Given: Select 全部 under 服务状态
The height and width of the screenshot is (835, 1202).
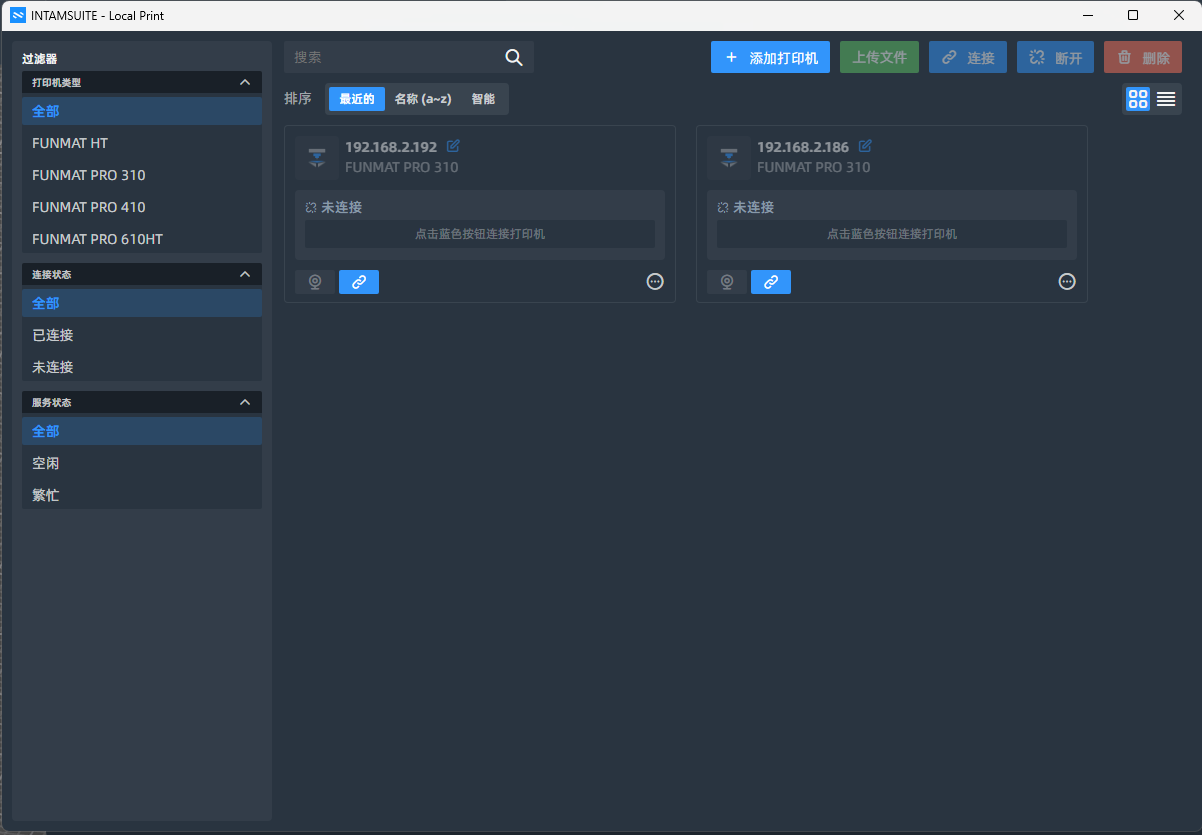Looking at the screenshot, I should click(142, 431).
